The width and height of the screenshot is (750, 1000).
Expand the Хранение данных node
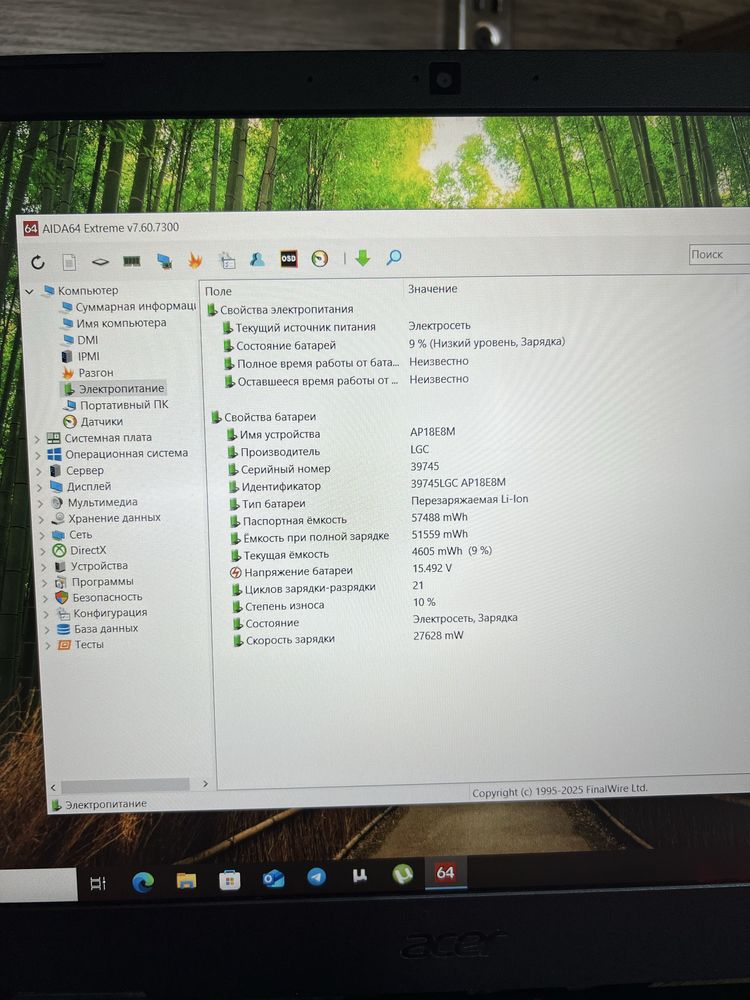click(x=41, y=520)
